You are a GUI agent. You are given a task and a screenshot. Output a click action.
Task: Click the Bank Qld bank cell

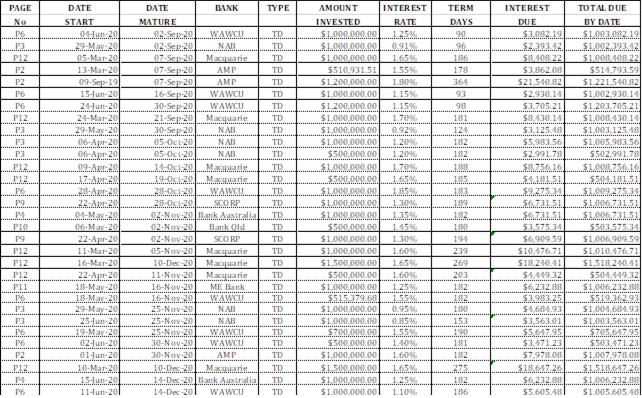(x=227, y=227)
